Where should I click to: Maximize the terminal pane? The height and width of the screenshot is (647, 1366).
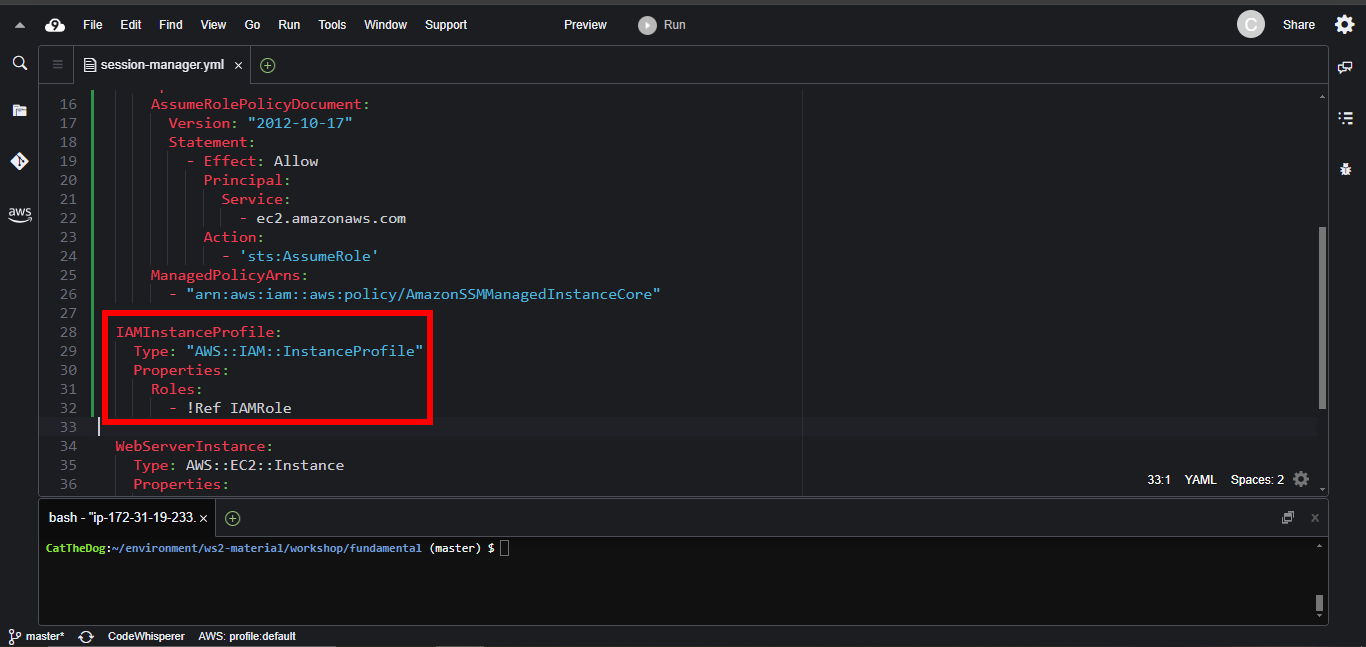point(1288,518)
